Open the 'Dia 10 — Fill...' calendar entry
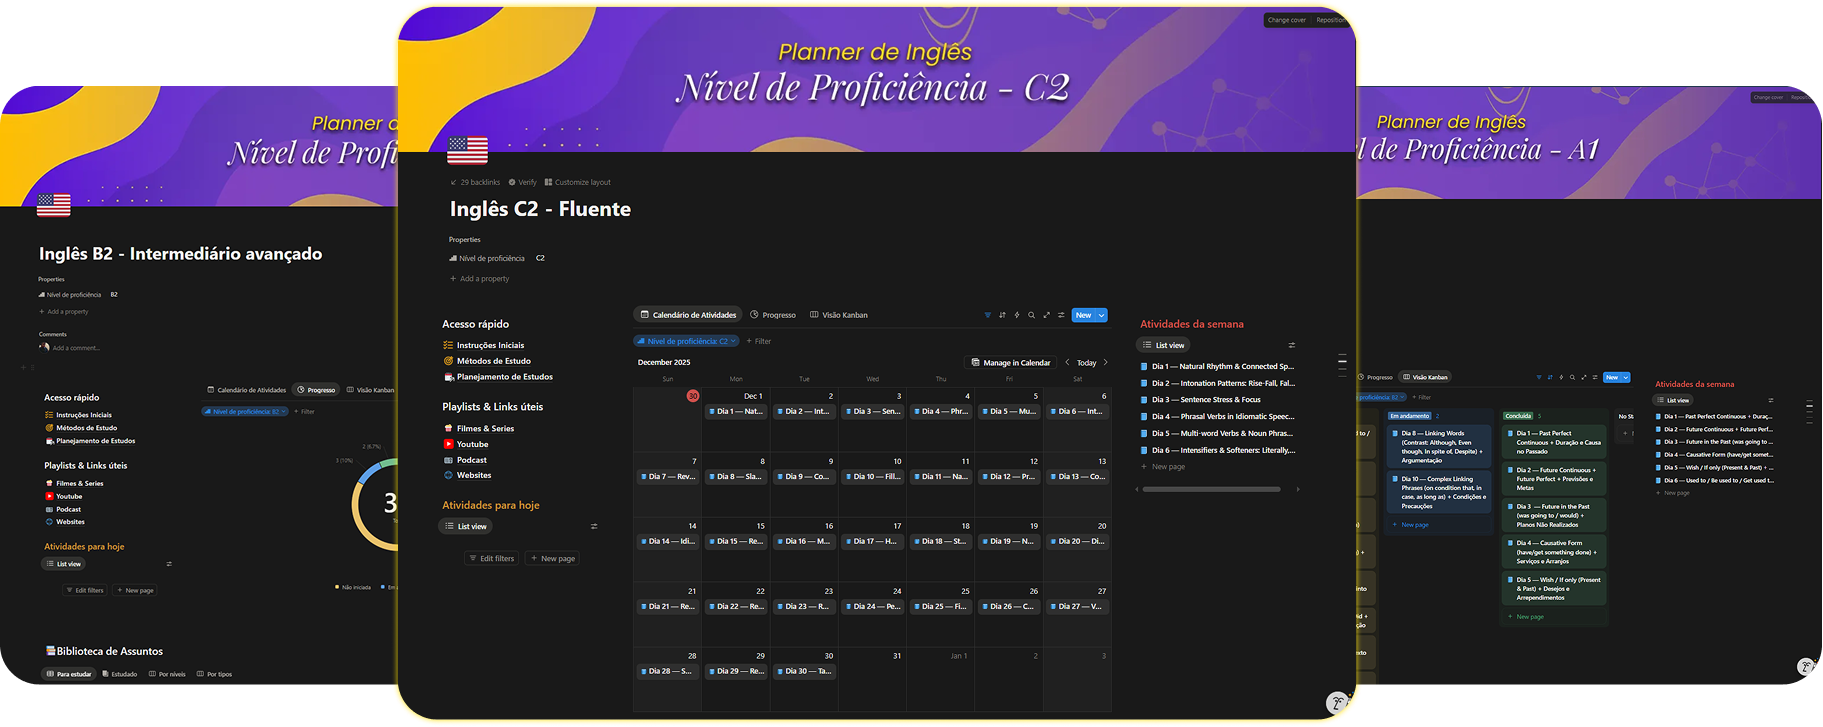The image size is (1823, 727). (877, 477)
